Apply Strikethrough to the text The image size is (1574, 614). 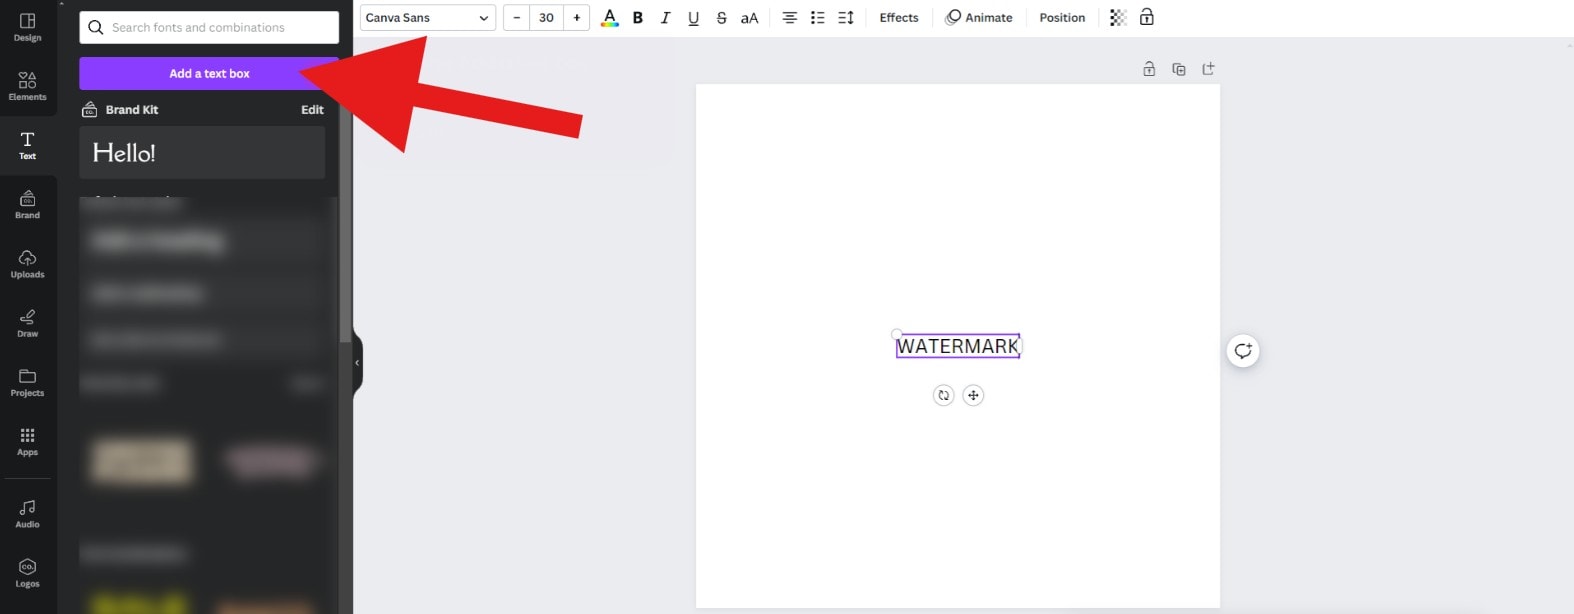click(x=721, y=18)
